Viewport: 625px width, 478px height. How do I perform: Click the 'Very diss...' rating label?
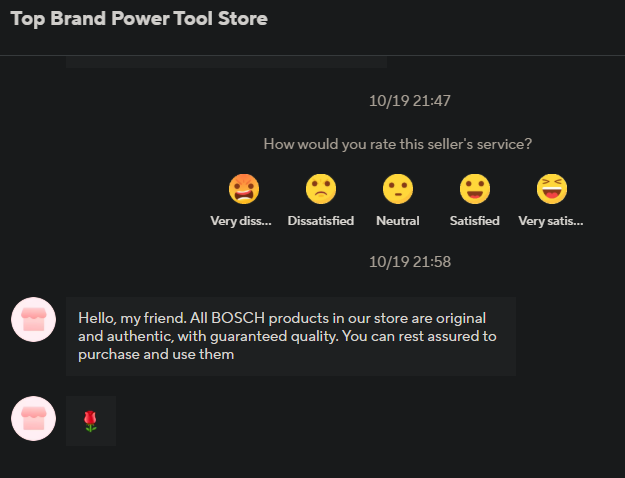pyautogui.click(x=241, y=221)
